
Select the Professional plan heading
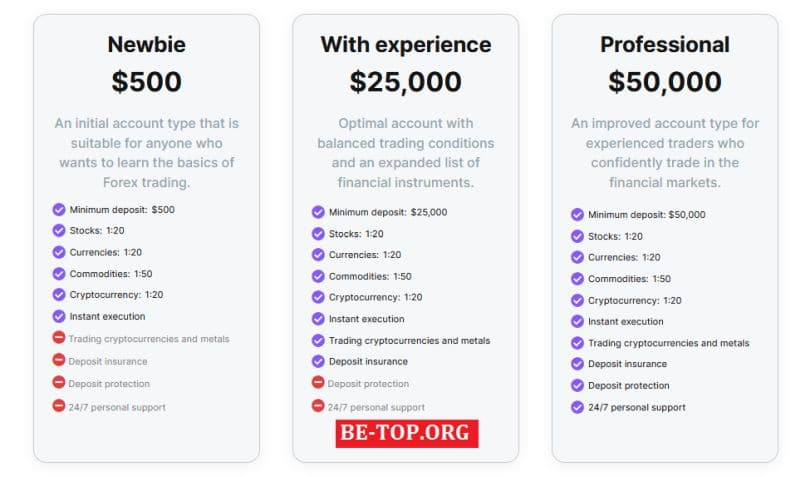click(x=664, y=45)
